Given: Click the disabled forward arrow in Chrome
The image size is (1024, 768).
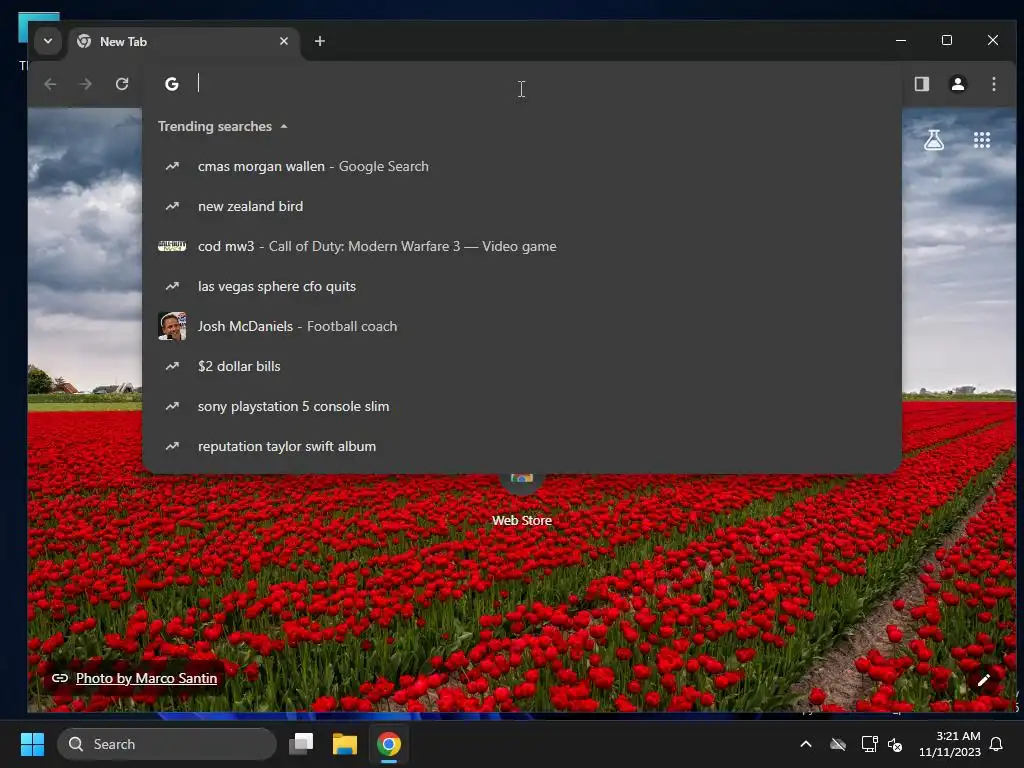Looking at the screenshot, I should click(x=86, y=84).
